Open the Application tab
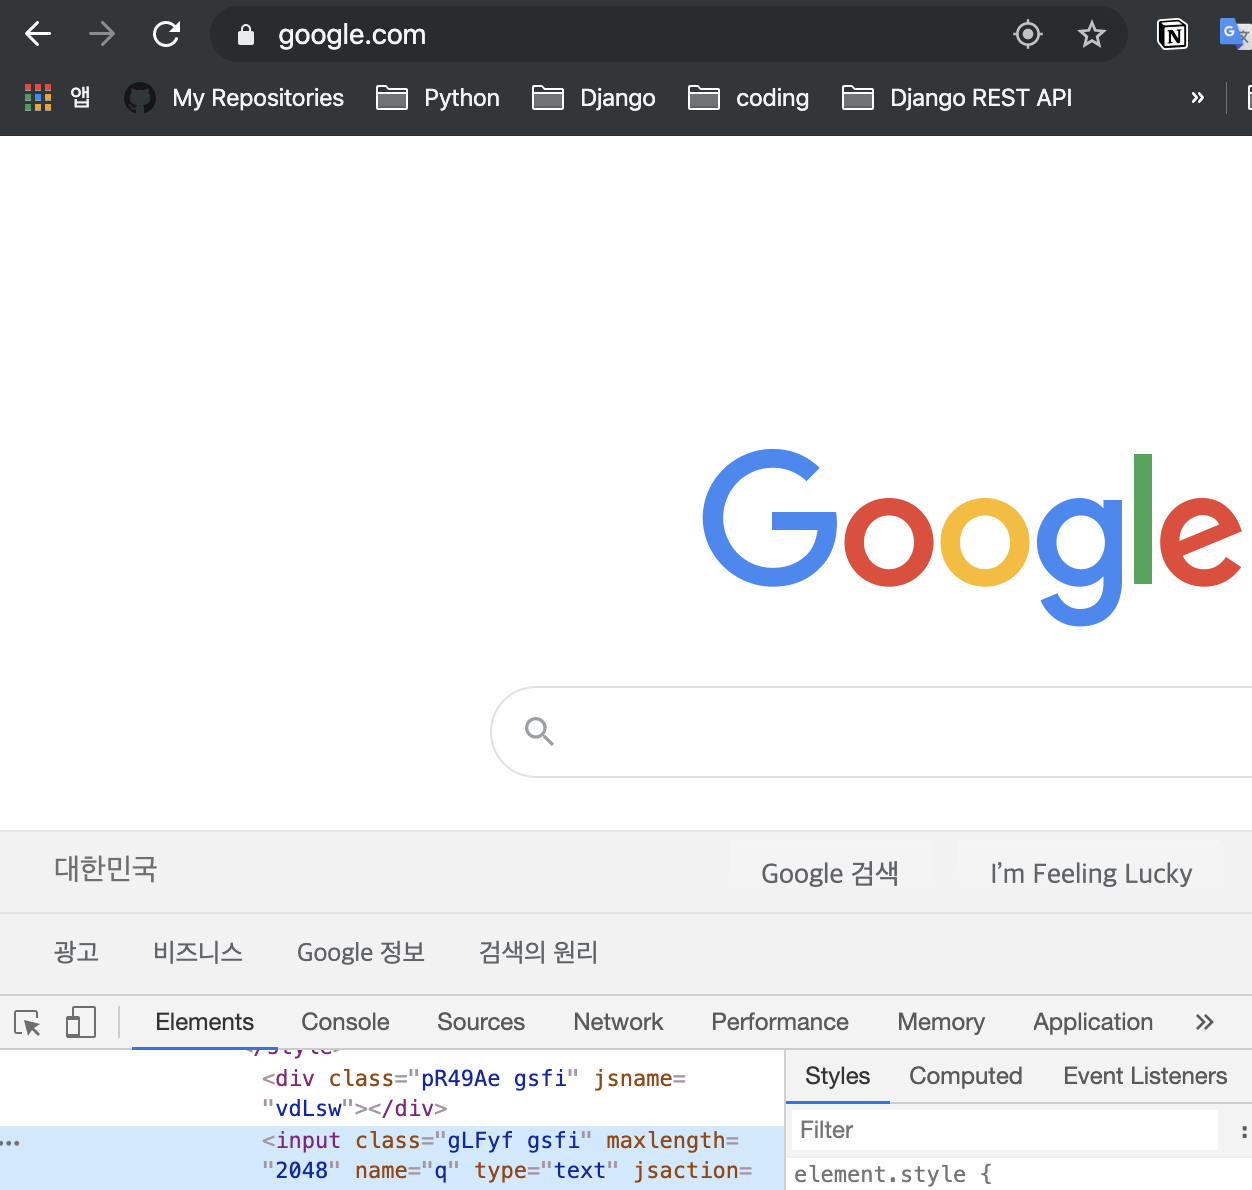 click(1093, 1022)
